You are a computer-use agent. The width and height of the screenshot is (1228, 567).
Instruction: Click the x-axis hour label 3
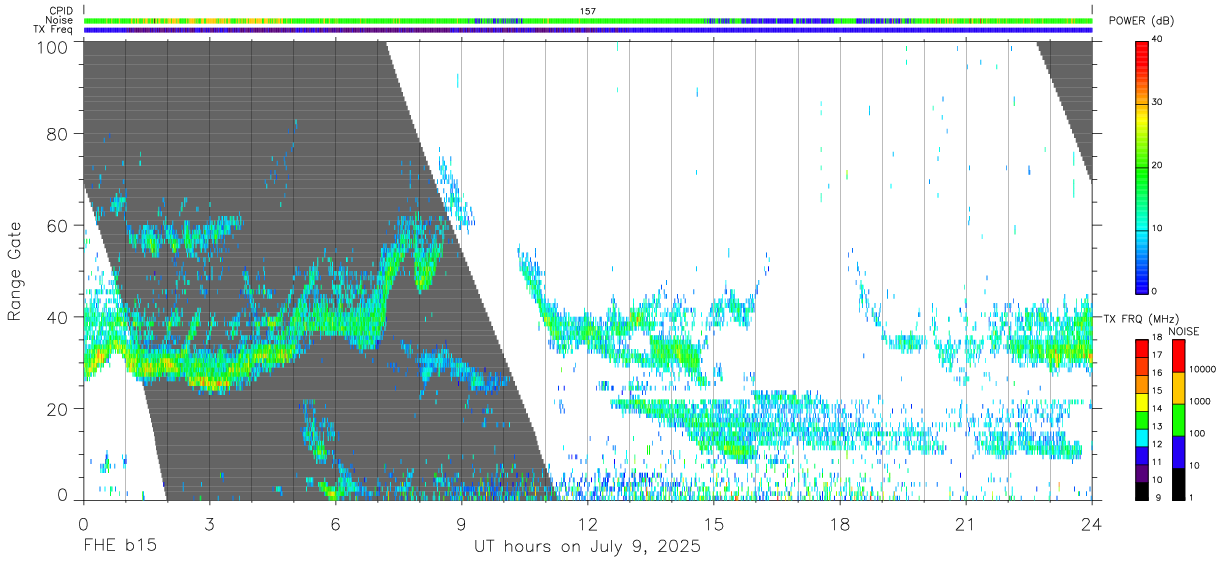(209, 524)
